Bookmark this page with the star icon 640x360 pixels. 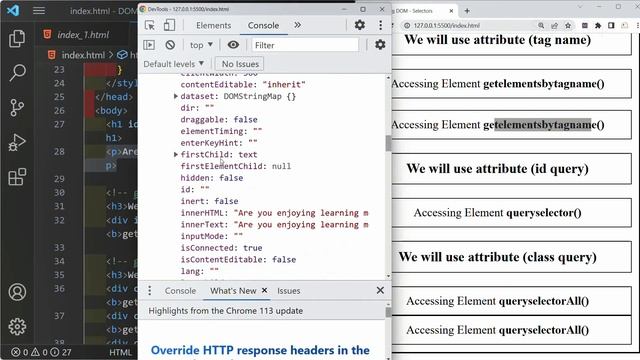[568, 25]
